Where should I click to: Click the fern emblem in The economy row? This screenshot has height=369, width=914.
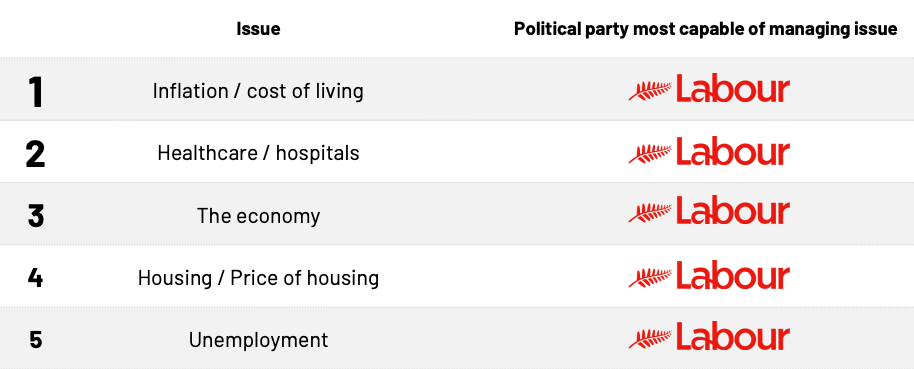coord(650,213)
